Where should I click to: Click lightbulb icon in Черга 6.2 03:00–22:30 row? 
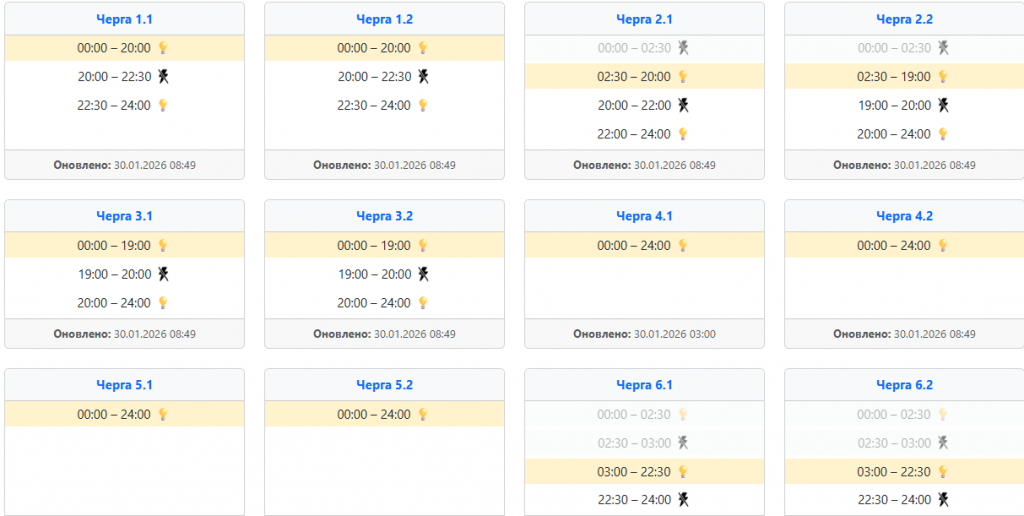pos(943,472)
